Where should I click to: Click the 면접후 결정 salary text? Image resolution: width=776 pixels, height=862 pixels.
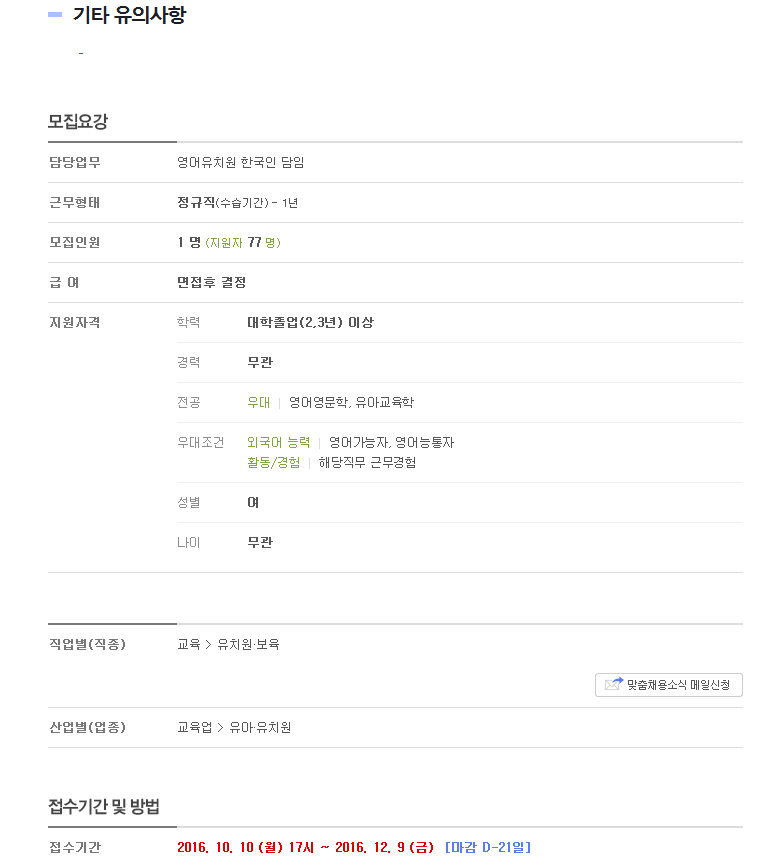(212, 283)
